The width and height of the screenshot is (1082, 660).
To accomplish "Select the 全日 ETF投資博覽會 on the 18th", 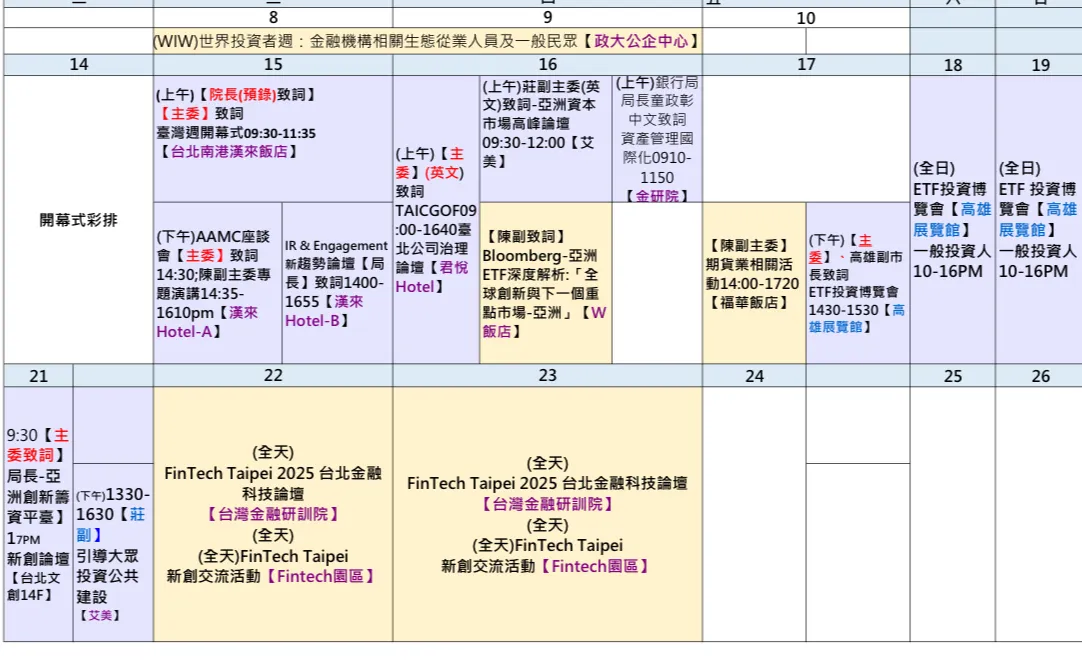I will (952, 220).
